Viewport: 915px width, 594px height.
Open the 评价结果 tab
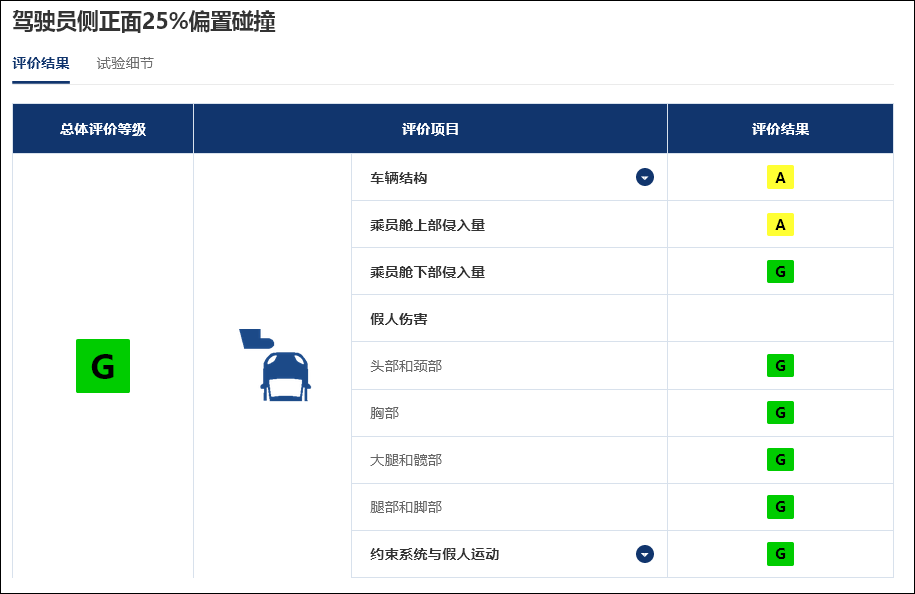coord(41,63)
